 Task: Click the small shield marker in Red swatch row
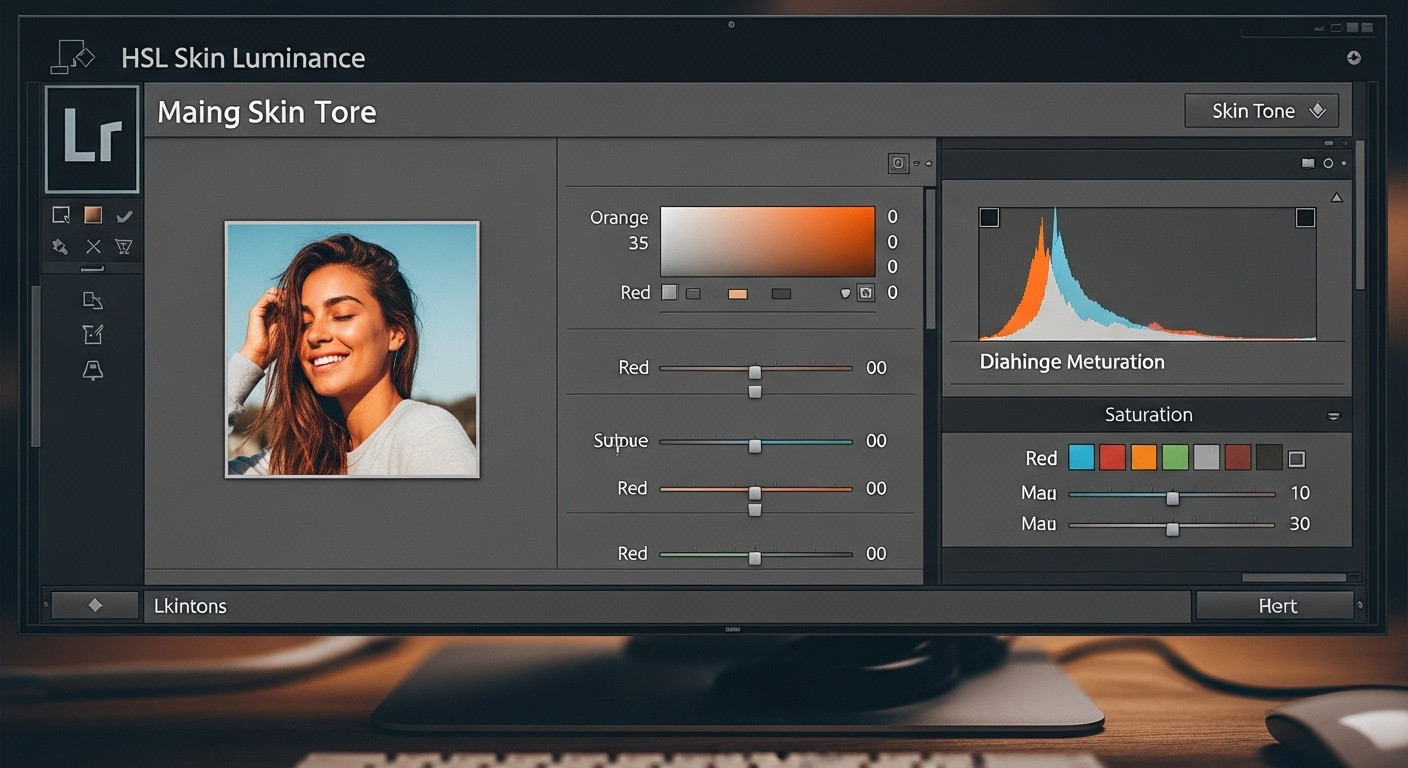click(845, 293)
